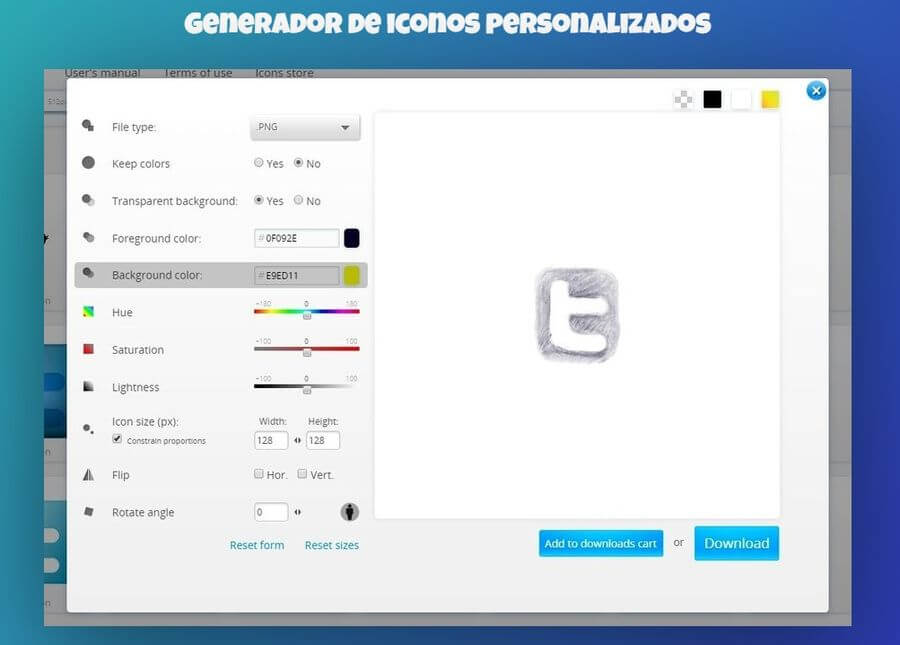Screen dimensions: 900x645
Task: Toggle the Constrain proportions checkbox
Action: pos(117,439)
